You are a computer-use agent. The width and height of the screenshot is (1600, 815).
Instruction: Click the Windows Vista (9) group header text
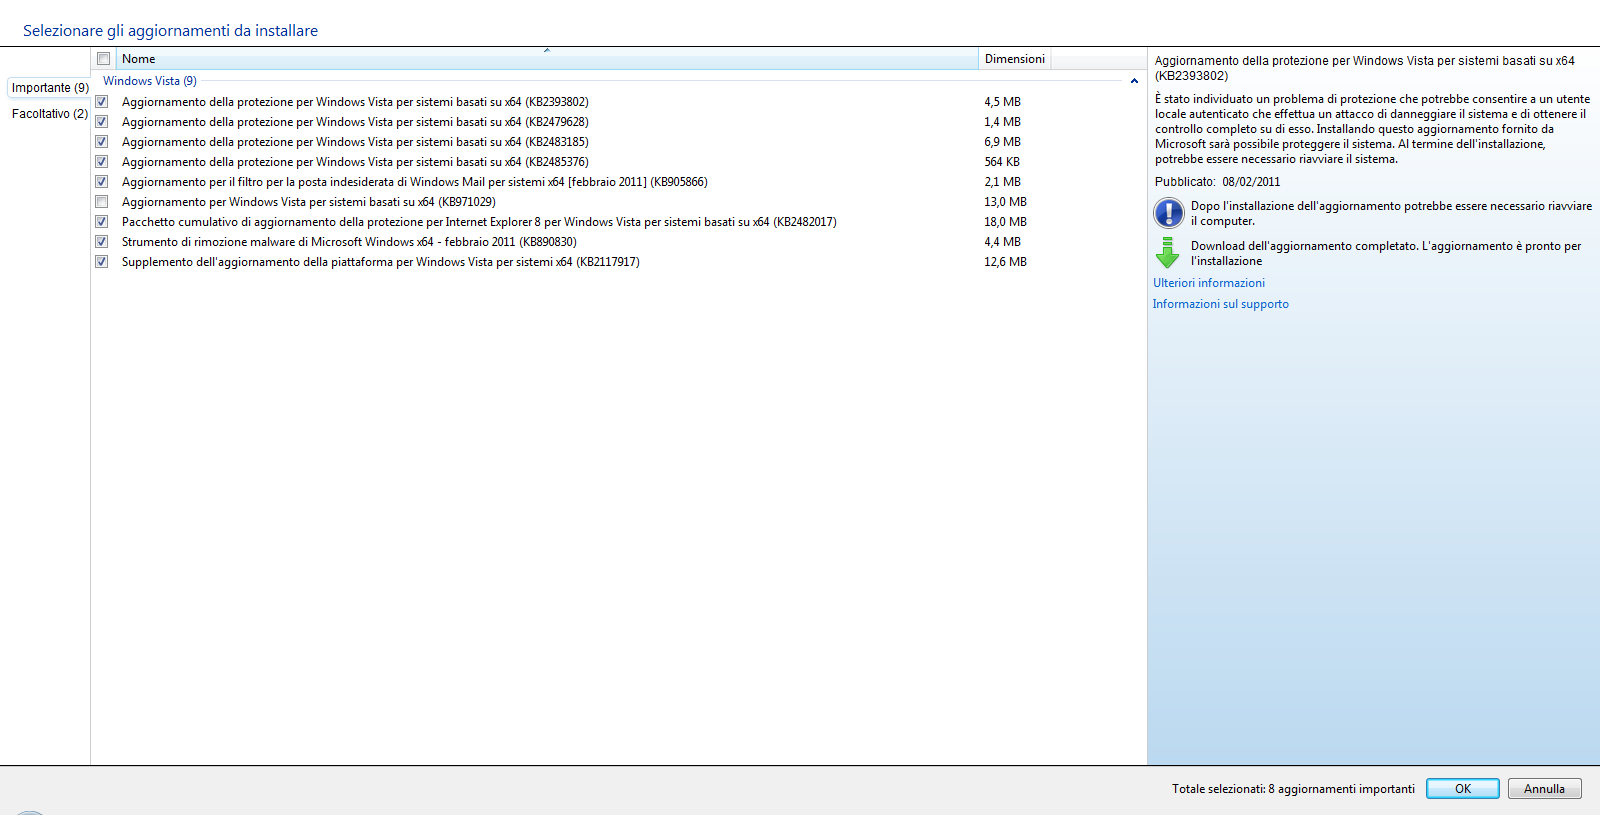click(150, 81)
